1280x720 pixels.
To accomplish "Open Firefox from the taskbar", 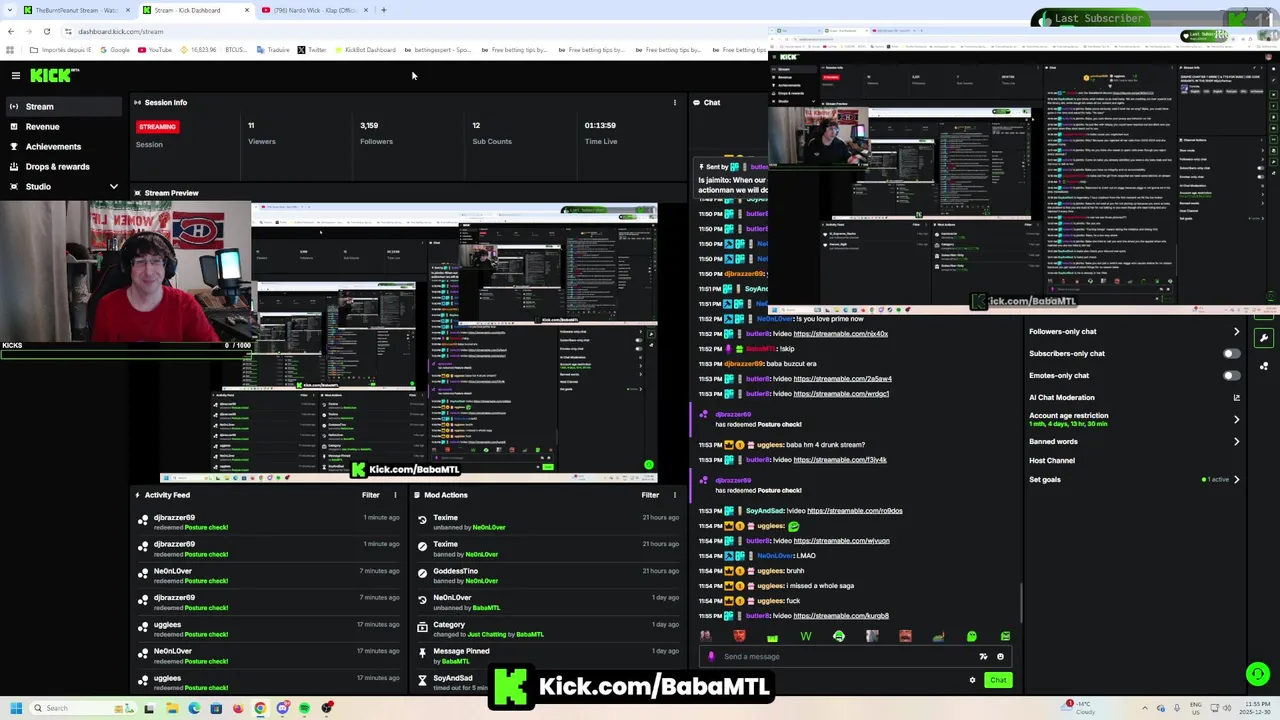I will coord(238,708).
